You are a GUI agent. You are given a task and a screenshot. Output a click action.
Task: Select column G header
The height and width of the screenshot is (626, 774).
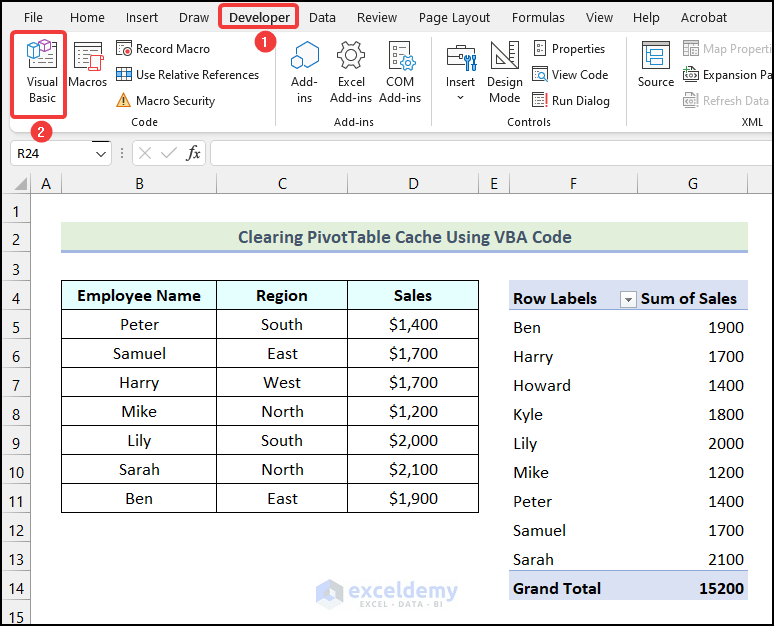693,184
